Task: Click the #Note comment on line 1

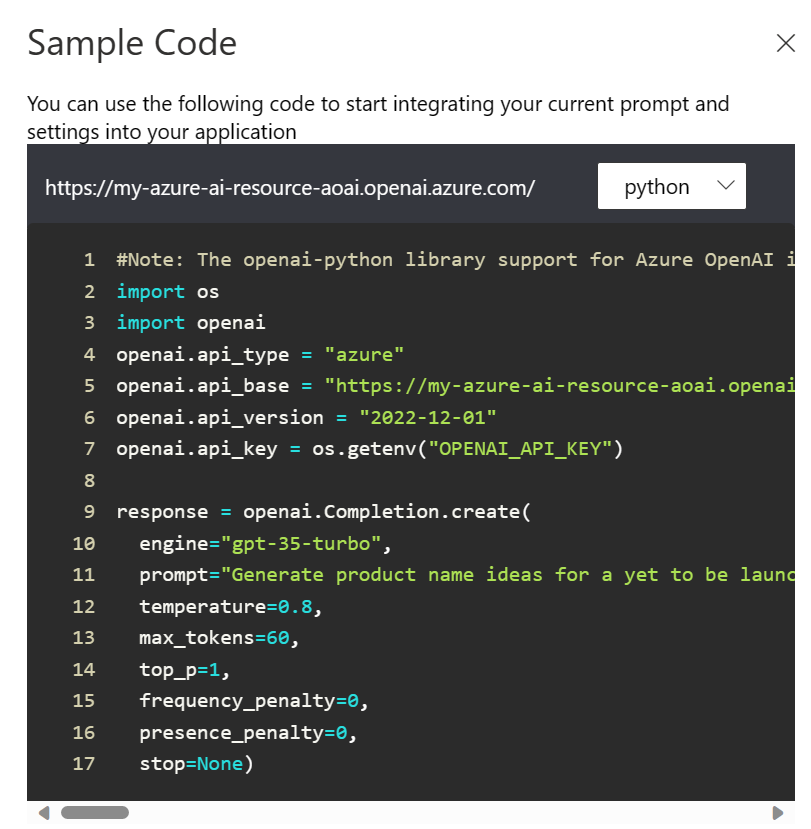Action: [x=455, y=260]
